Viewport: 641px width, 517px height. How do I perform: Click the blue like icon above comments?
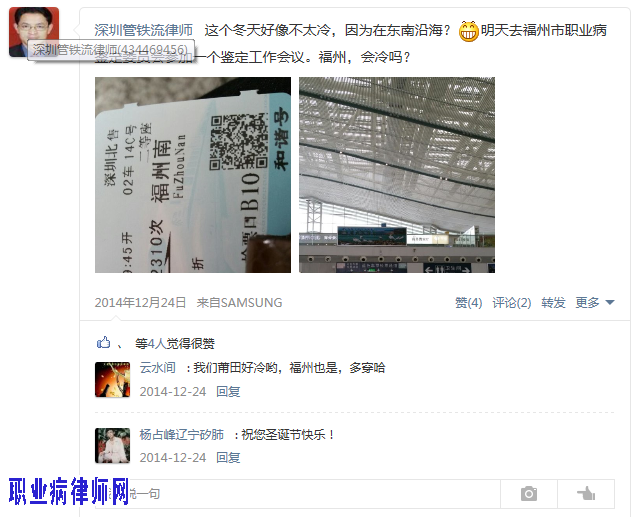coord(103,342)
